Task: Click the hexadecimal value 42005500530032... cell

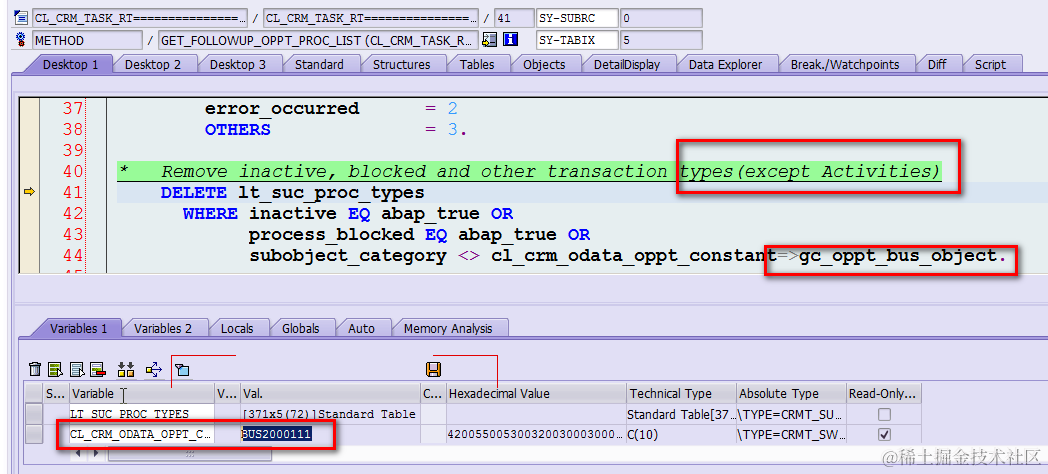Action: click(x=537, y=435)
